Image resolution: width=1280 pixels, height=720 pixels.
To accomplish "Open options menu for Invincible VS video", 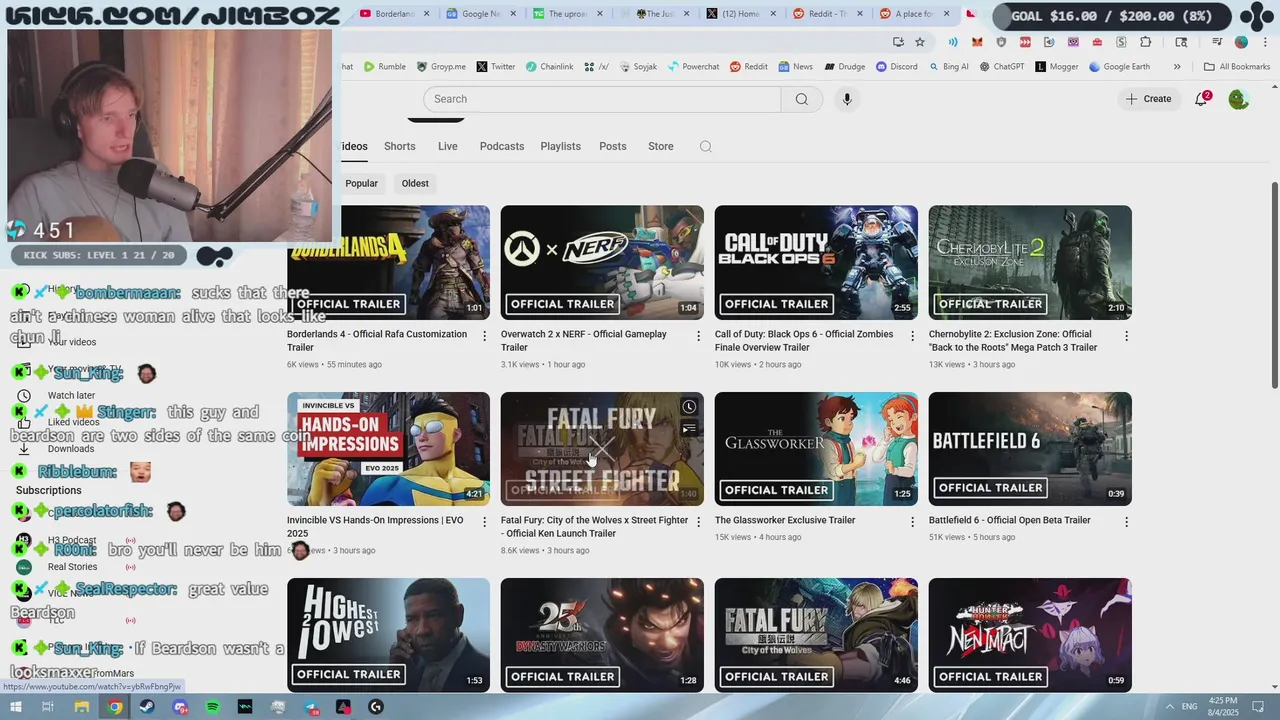I will (x=485, y=522).
